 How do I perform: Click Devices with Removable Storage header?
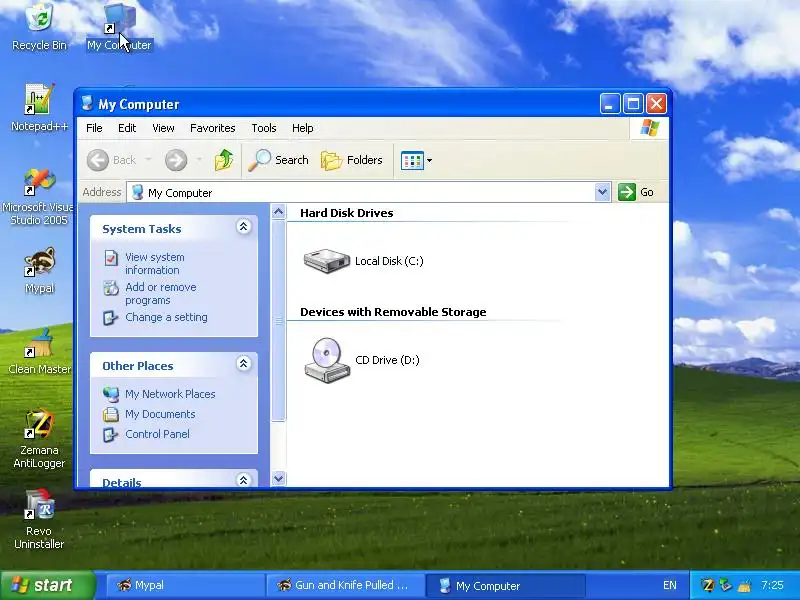pyautogui.click(x=393, y=312)
